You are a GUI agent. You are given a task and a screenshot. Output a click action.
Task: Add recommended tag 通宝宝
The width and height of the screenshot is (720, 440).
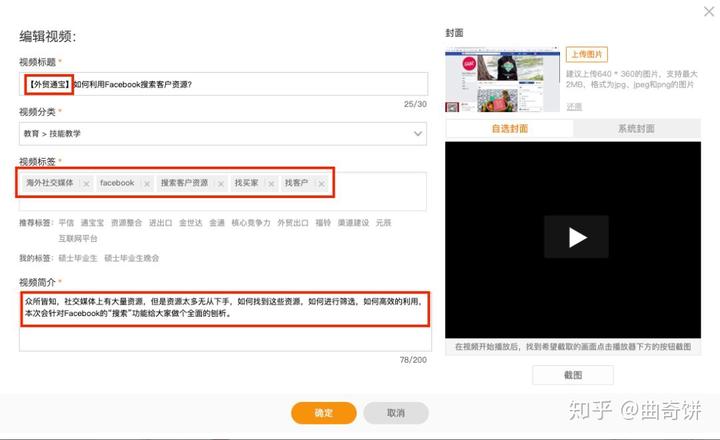[x=92, y=223]
